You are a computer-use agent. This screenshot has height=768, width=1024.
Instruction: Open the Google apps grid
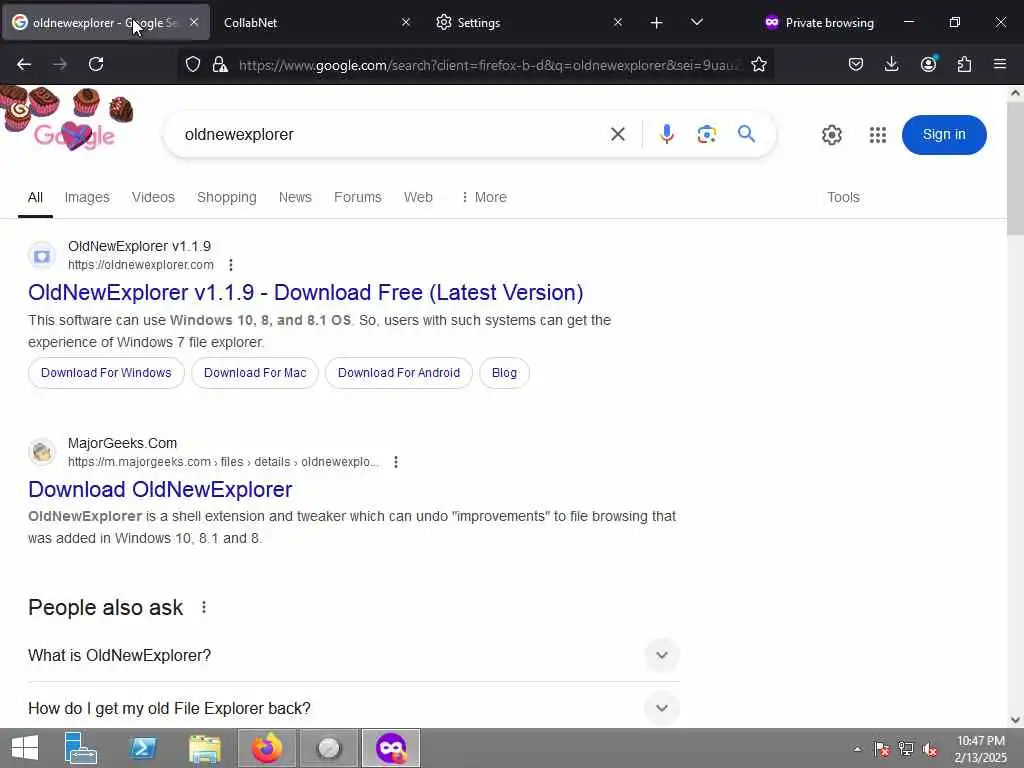click(x=878, y=135)
